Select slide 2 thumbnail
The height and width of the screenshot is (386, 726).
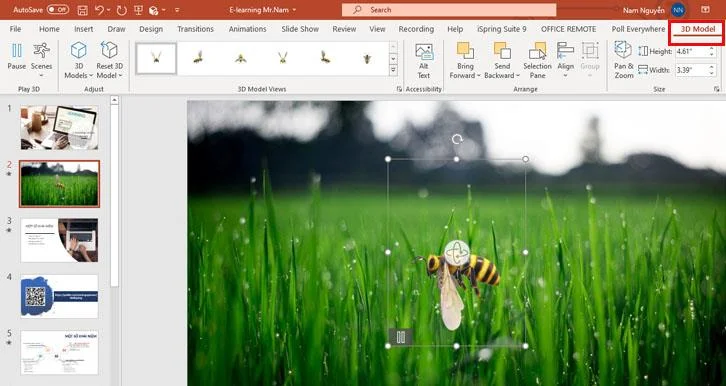[59, 184]
